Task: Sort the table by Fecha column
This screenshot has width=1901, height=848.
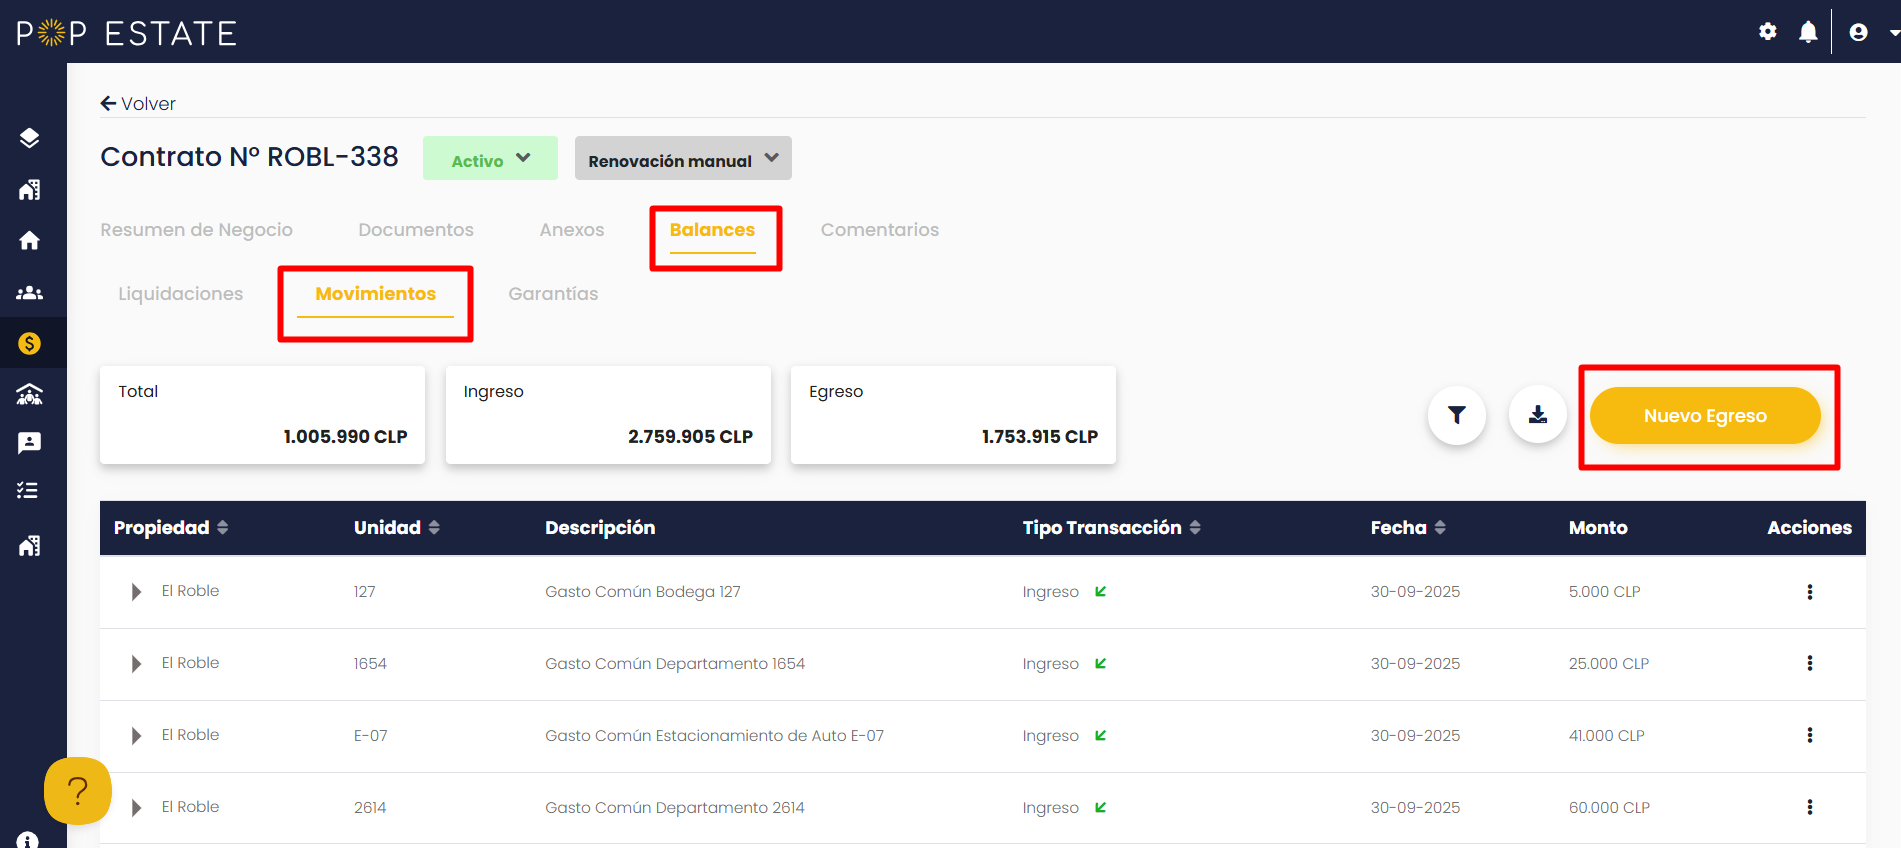Action: pos(1408,527)
